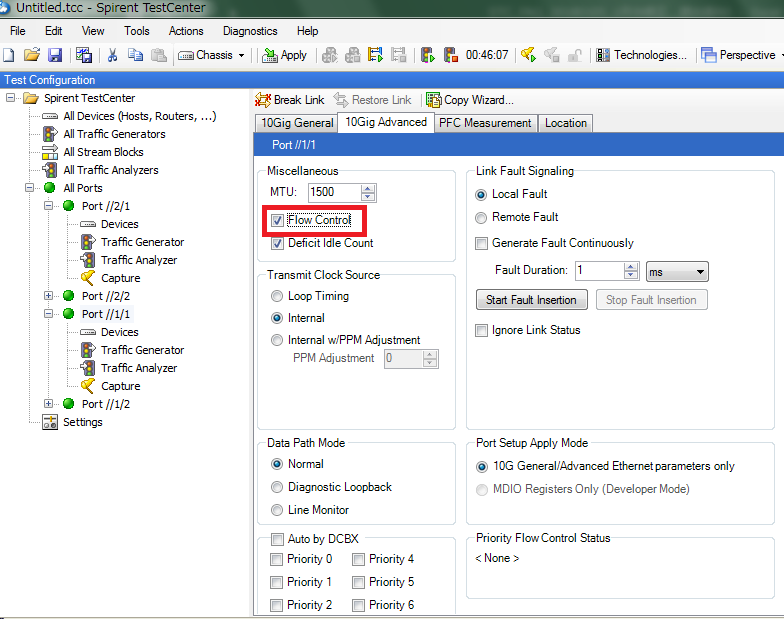The image size is (784, 619).
Task: Switch to the 10Gig General tab
Action: (x=296, y=123)
